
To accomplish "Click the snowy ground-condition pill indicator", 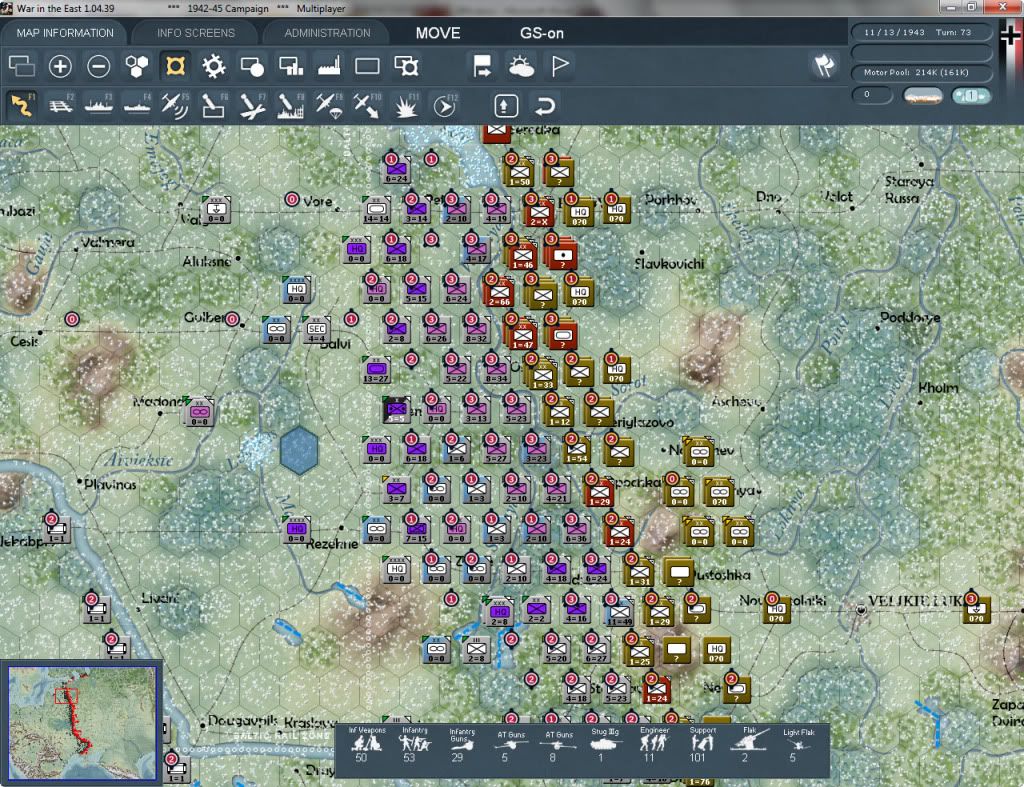I will [923, 95].
